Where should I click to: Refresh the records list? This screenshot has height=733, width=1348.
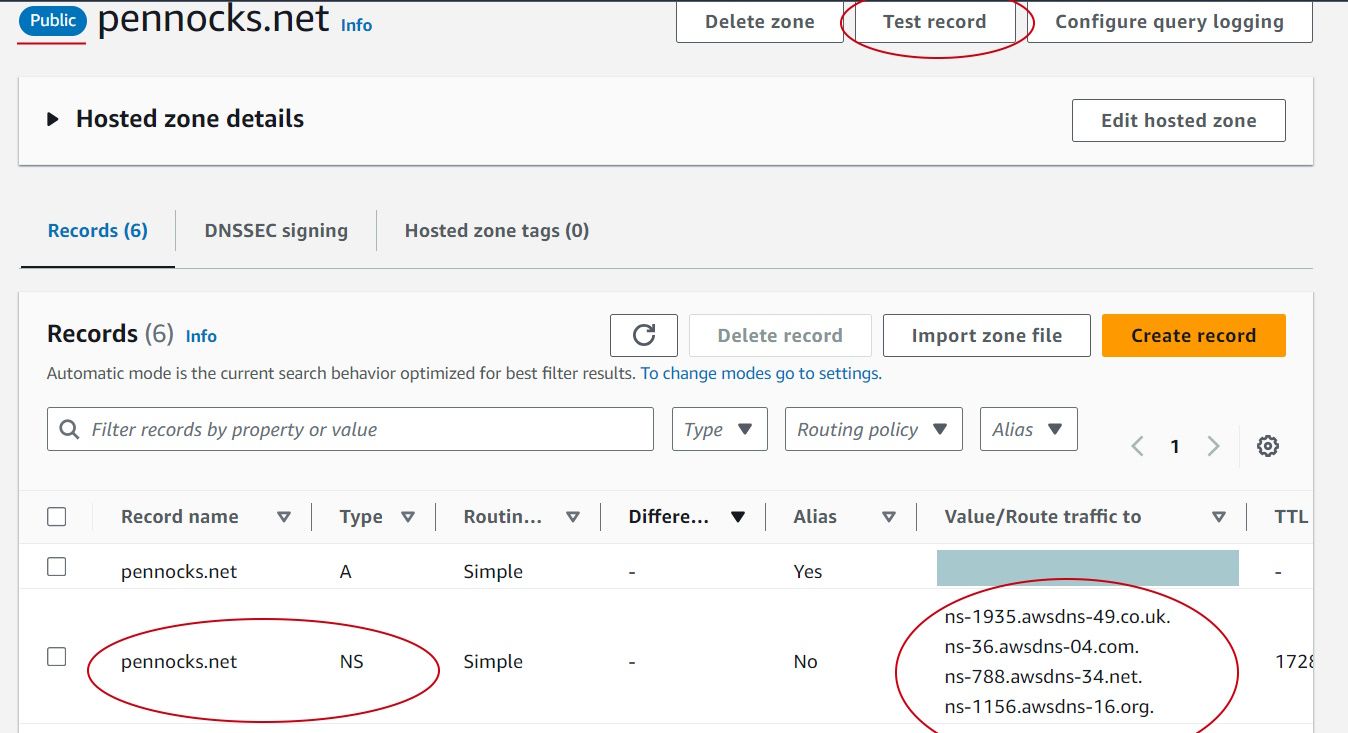[x=644, y=335]
